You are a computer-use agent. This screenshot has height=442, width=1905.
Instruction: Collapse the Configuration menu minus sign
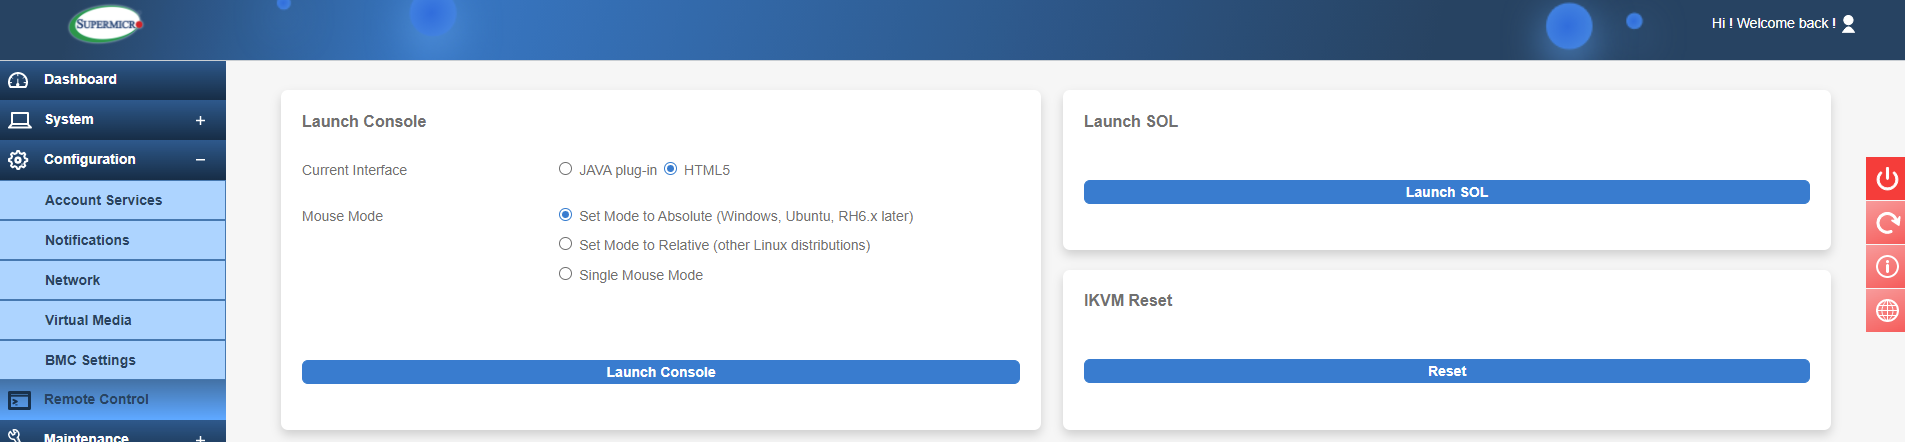(x=200, y=160)
